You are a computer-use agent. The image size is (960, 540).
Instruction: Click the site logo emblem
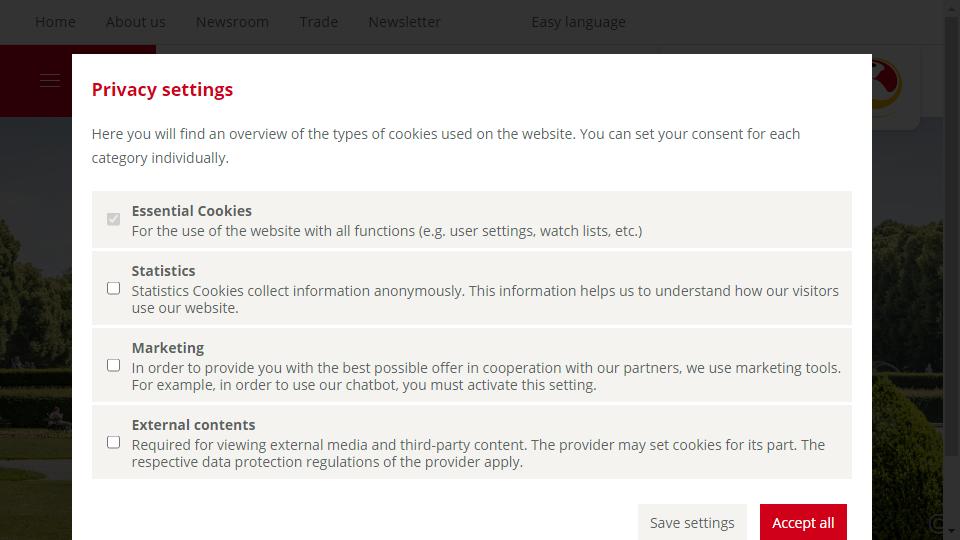[887, 84]
